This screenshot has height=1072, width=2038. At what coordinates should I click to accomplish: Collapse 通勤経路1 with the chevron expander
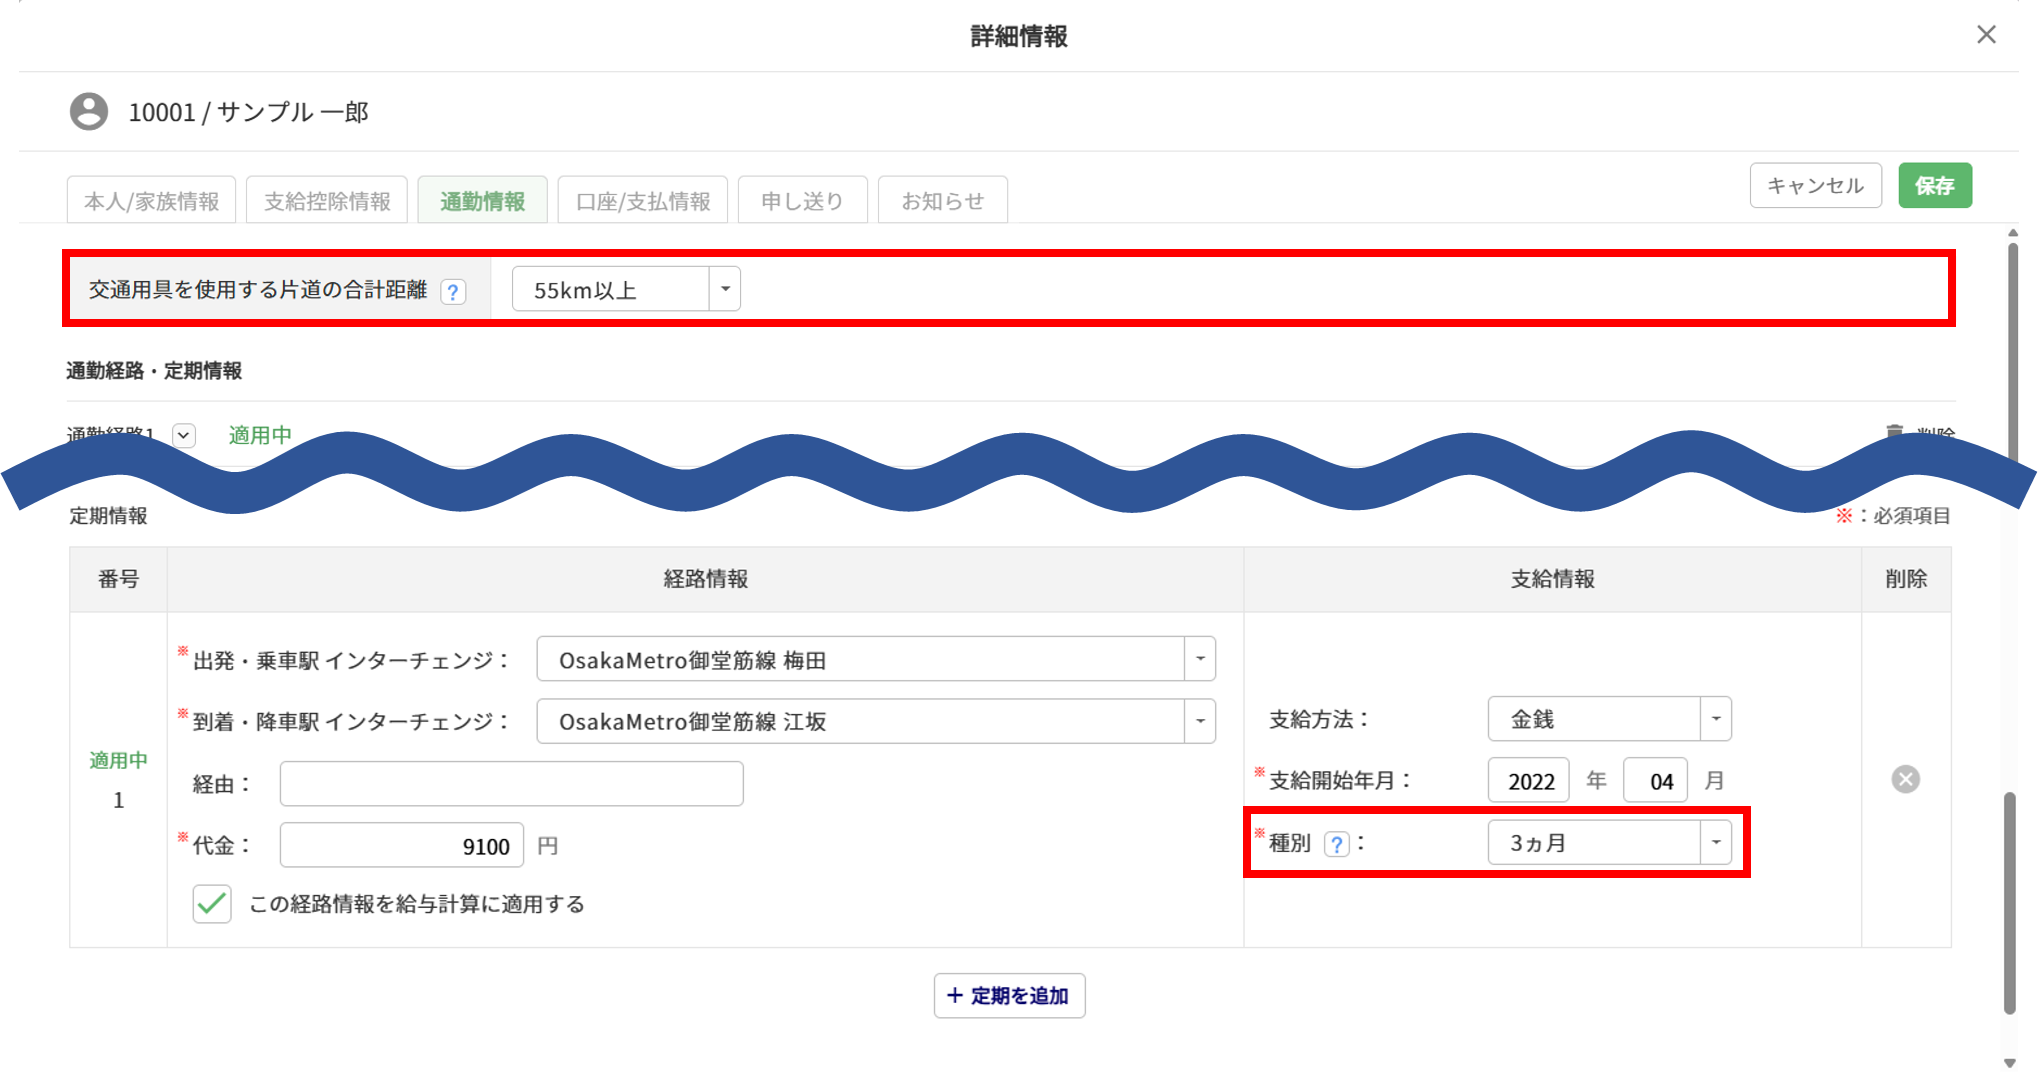tap(183, 435)
